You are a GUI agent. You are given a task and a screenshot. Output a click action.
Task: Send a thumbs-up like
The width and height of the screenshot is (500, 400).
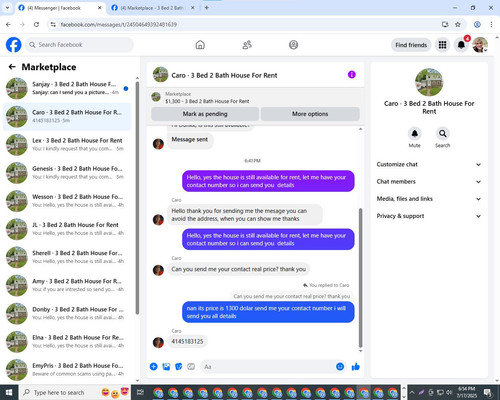click(x=356, y=367)
